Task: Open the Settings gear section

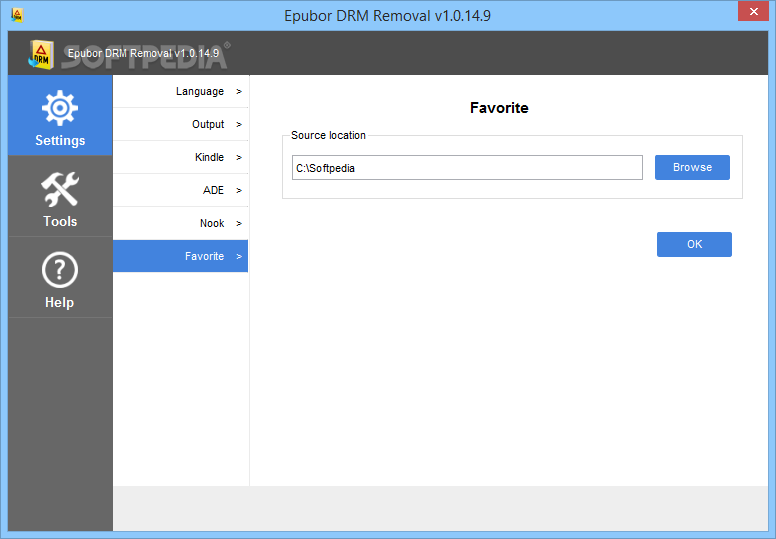Action: point(60,115)
